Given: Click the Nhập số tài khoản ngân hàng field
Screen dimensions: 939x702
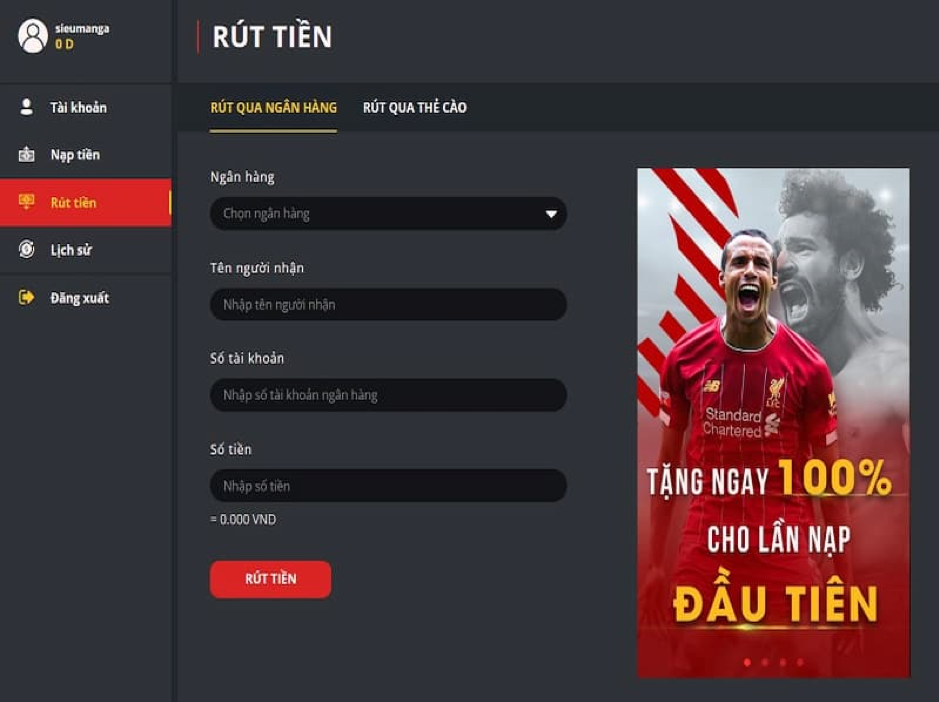Looking at the screenshot, I should click(388, 395).
